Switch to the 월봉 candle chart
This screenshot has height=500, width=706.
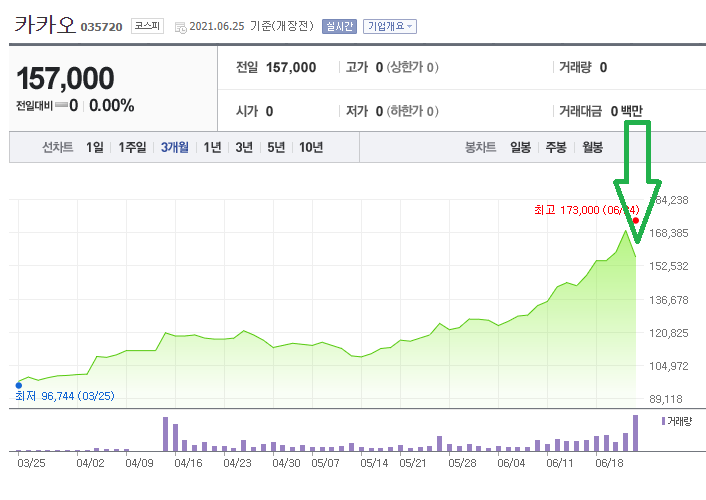[593, 147]
